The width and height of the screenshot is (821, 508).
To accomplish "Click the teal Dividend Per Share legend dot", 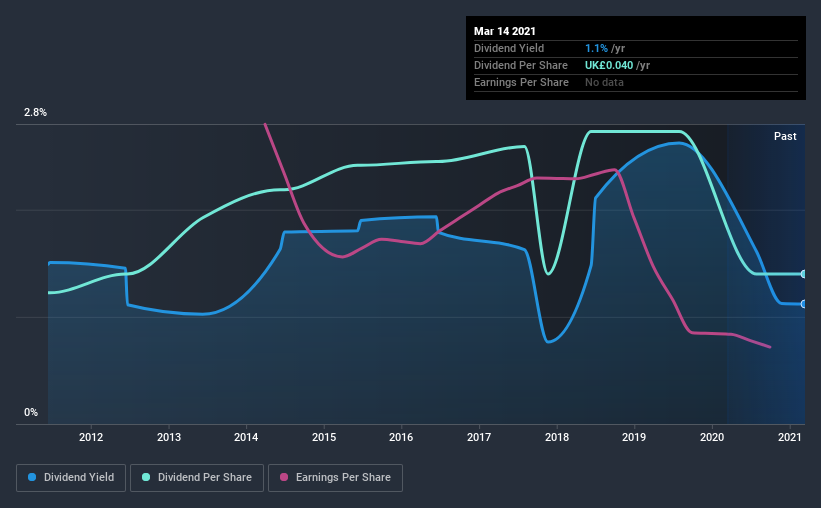I will pyautogui.click(x=146, y=477).
